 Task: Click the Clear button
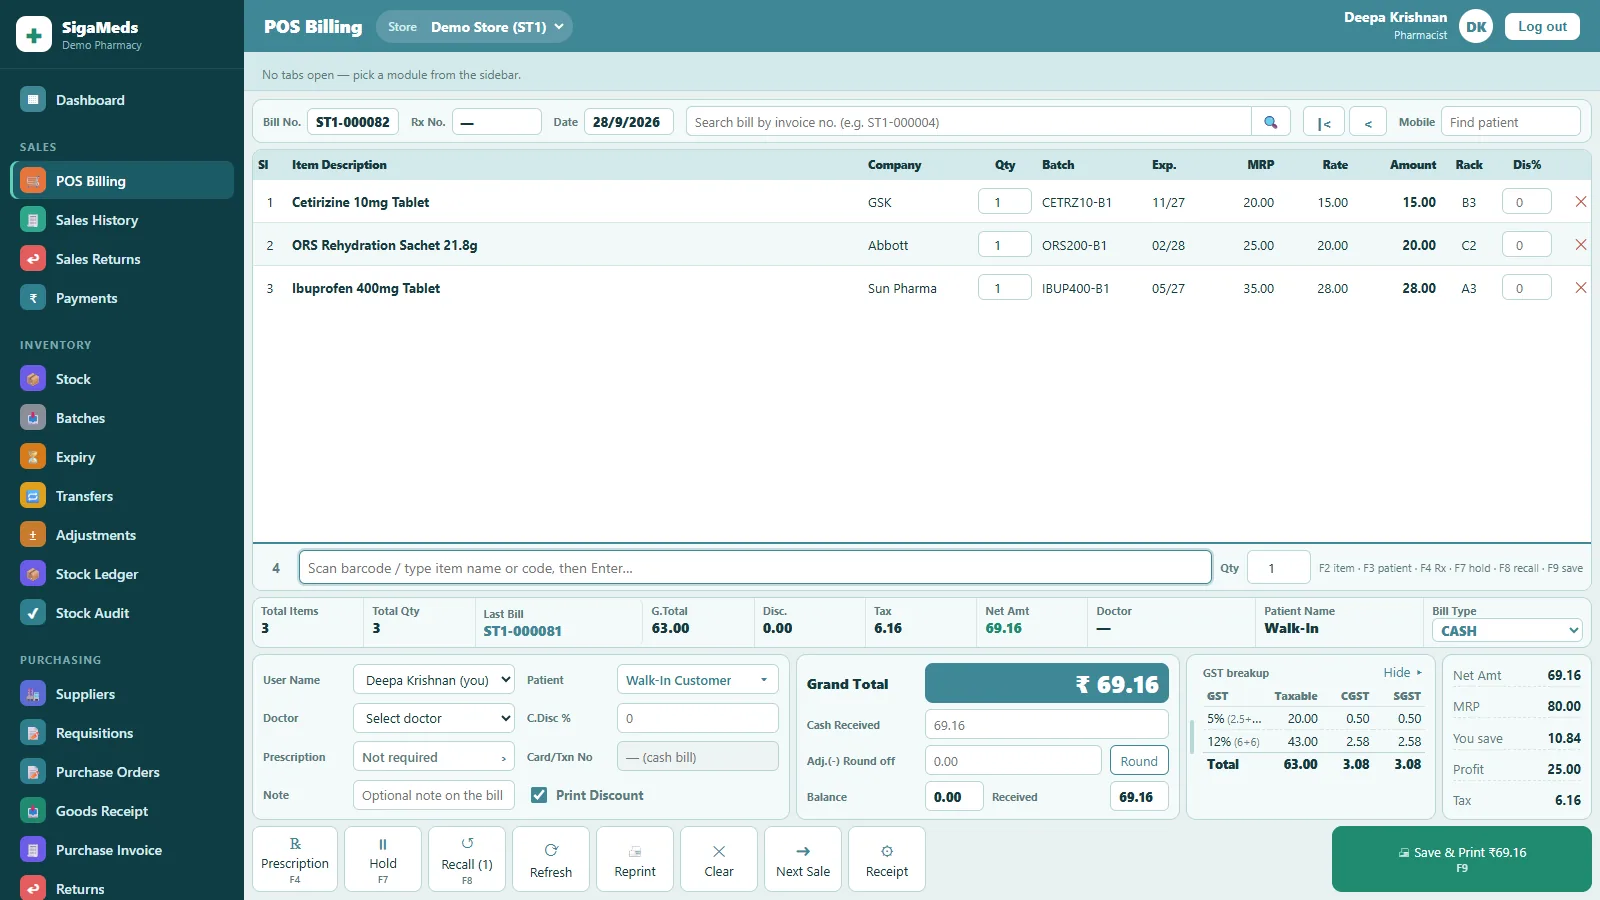pos(719,859)
